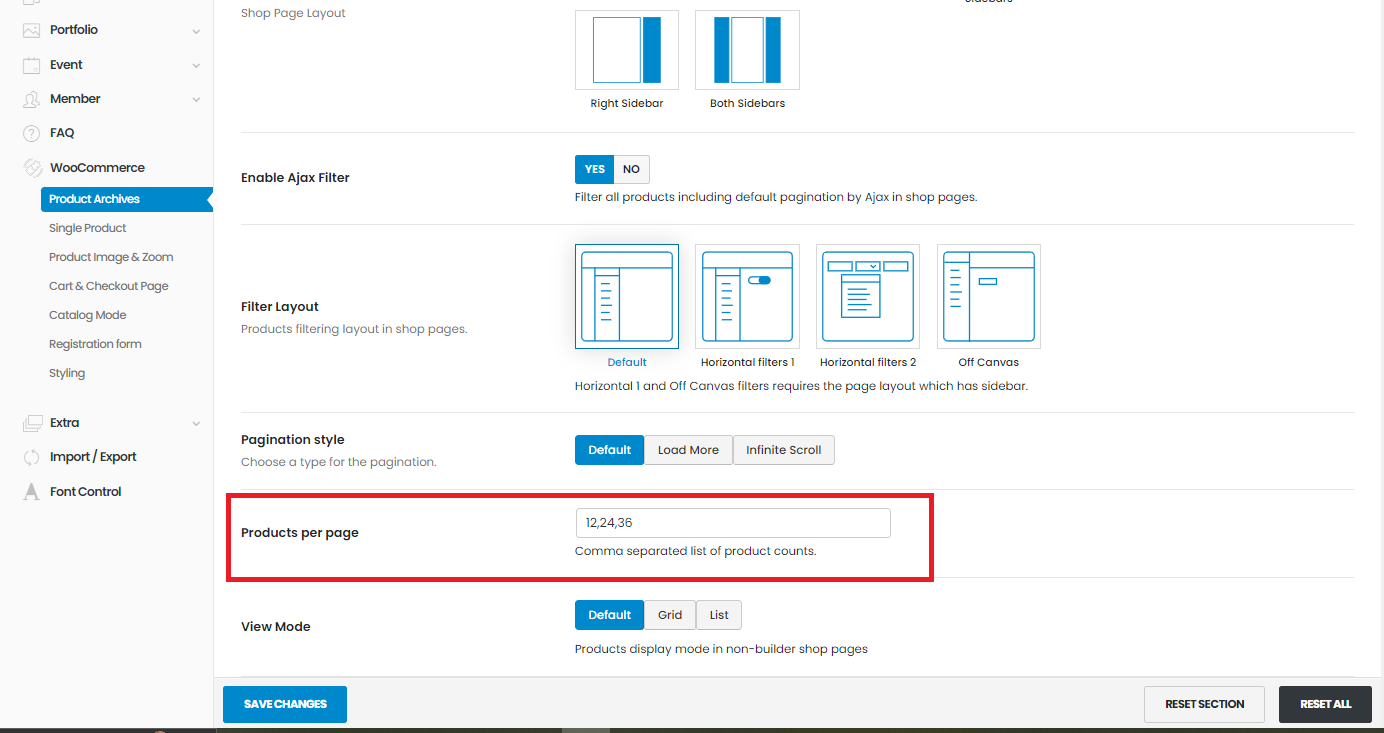Select List view mode
Screen dimensions: 1384x733
[x=719, y=615]
